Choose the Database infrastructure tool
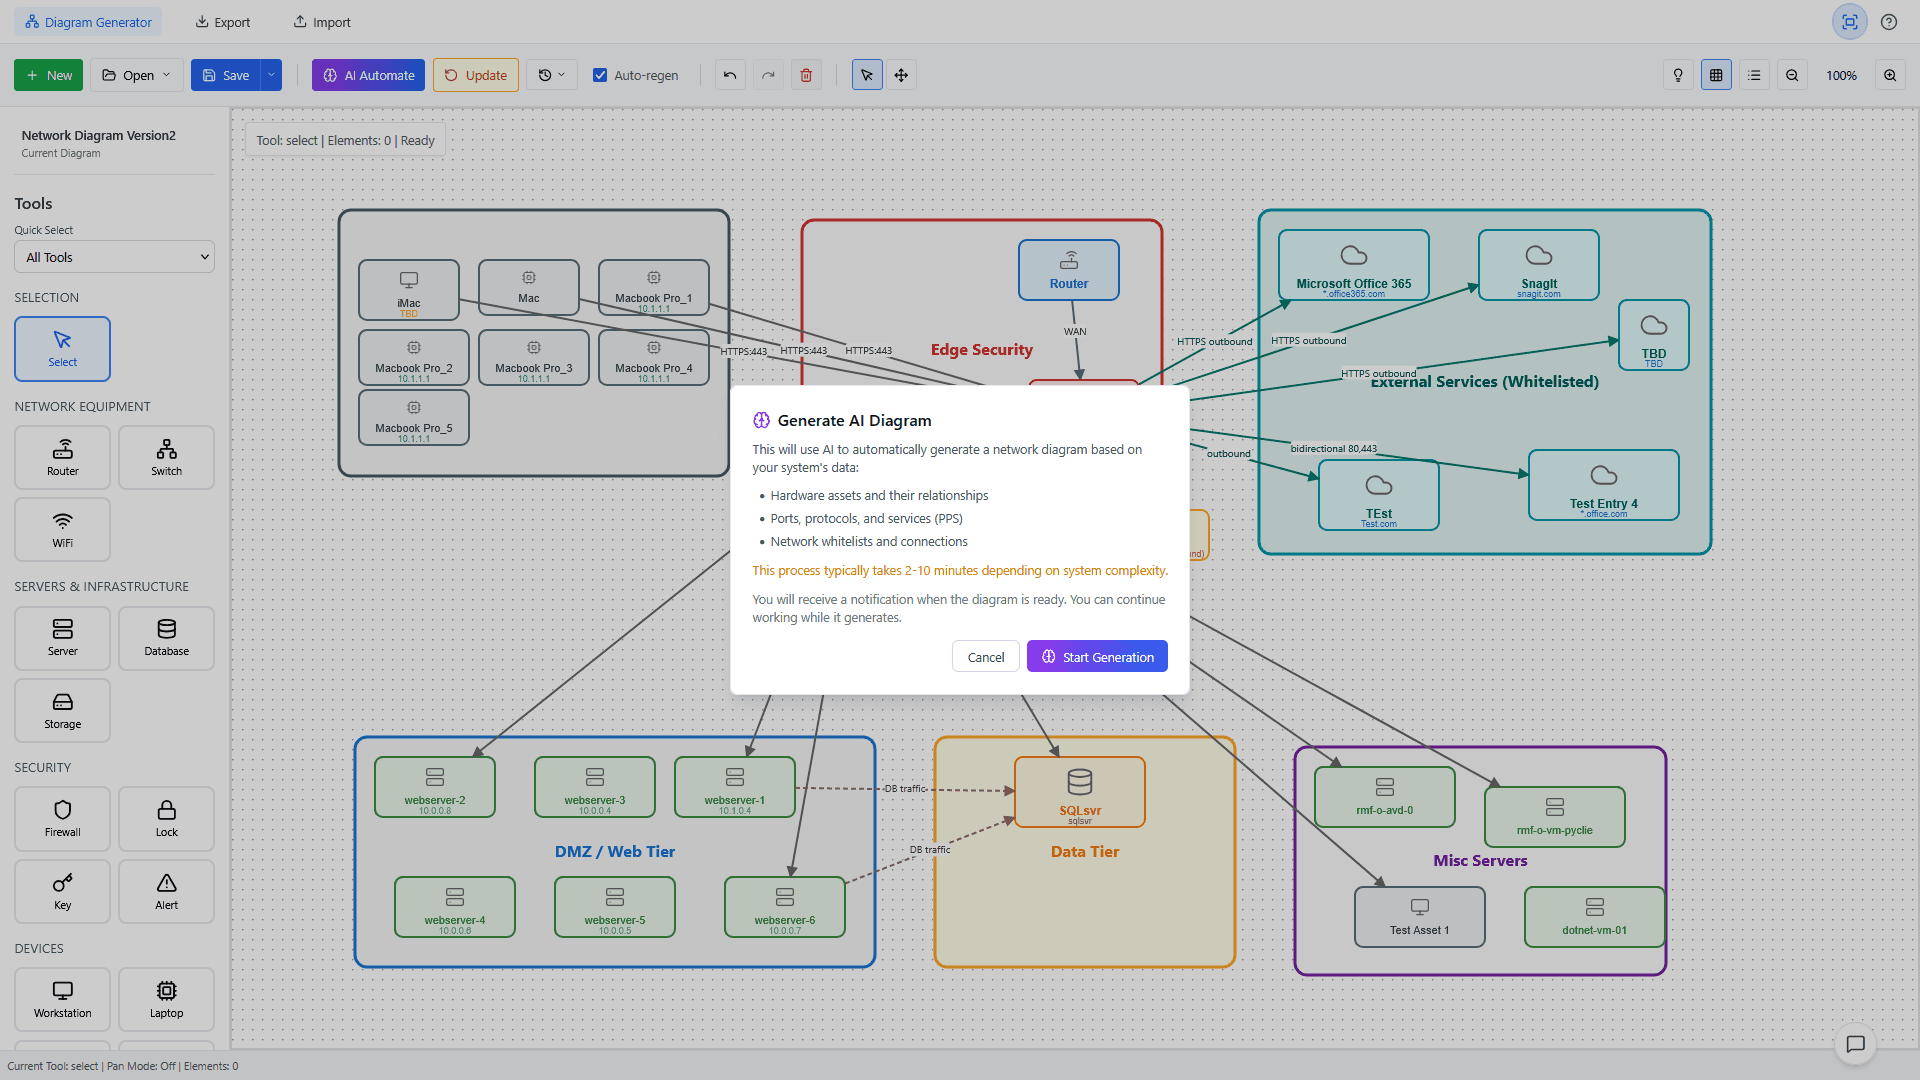1920x1080 pixels. coord(165,638)
